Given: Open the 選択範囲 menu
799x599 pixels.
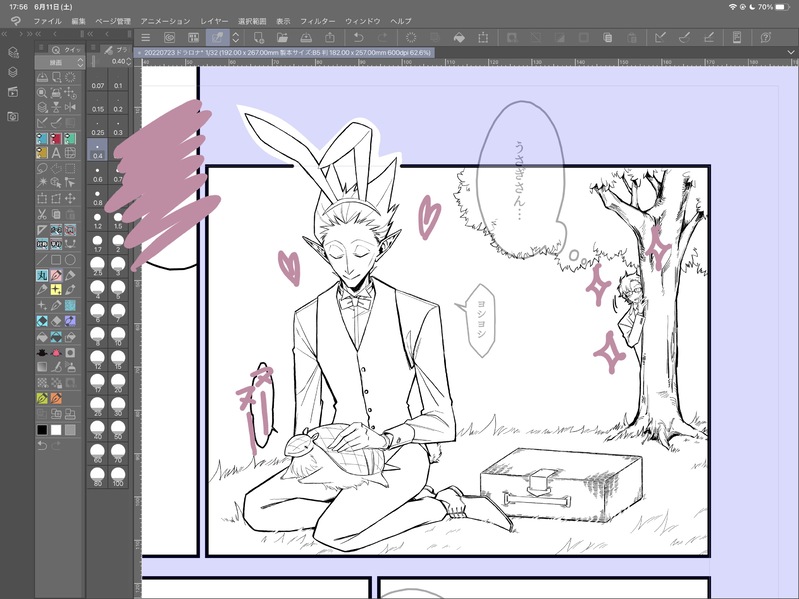Looking at the screenshot, I should coord(252,21).
